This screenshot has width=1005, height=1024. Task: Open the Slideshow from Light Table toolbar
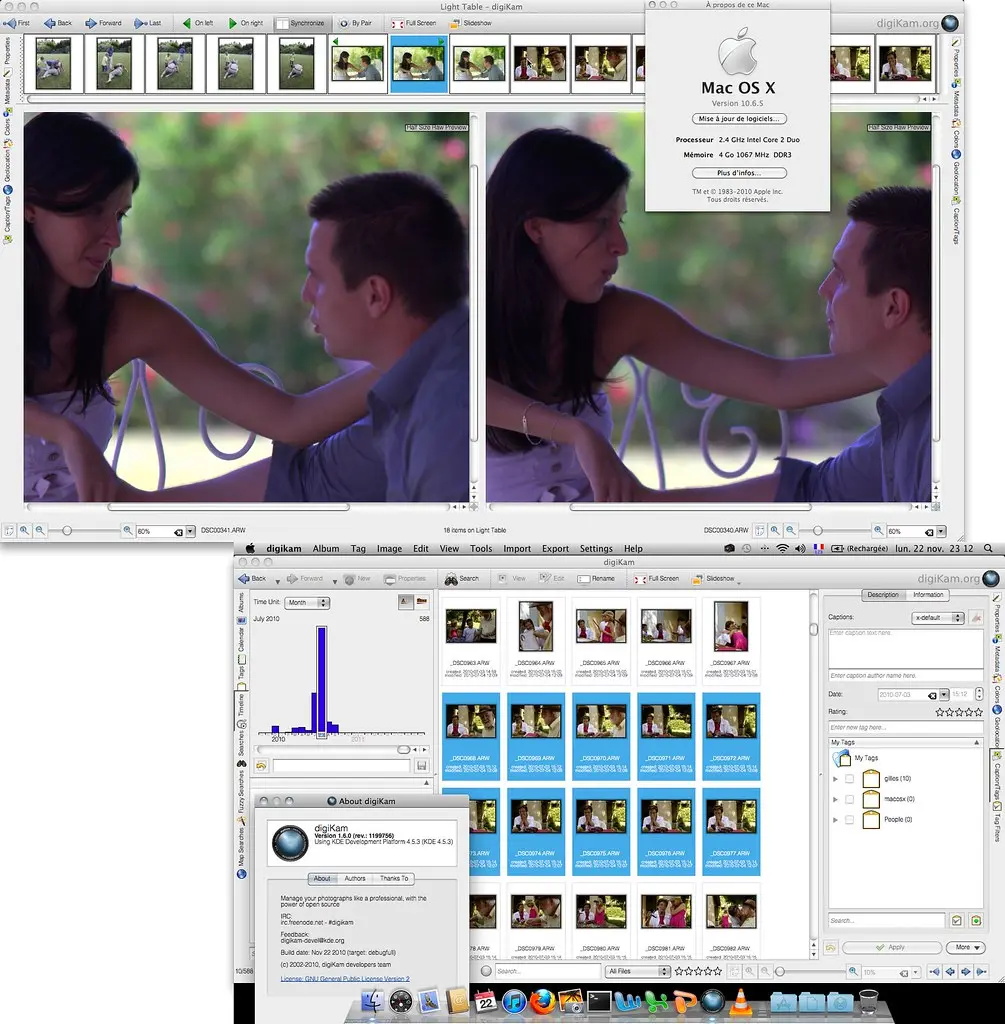tap(471, 22)
